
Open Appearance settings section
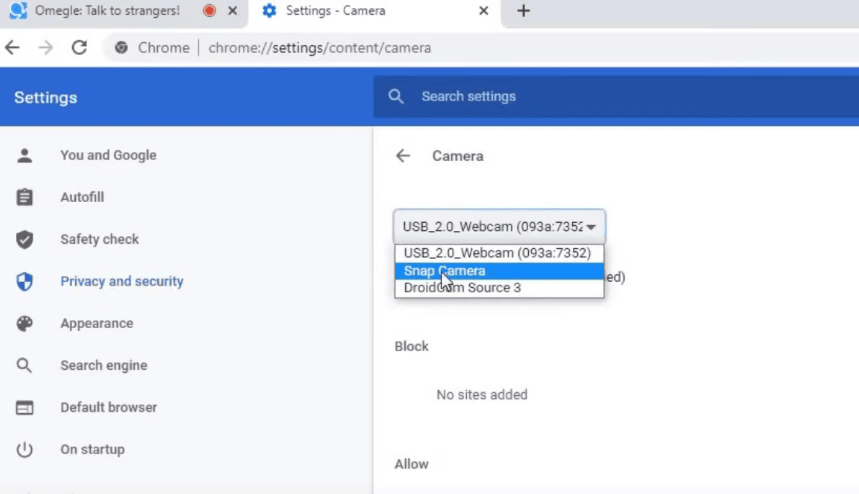(97, 323)
